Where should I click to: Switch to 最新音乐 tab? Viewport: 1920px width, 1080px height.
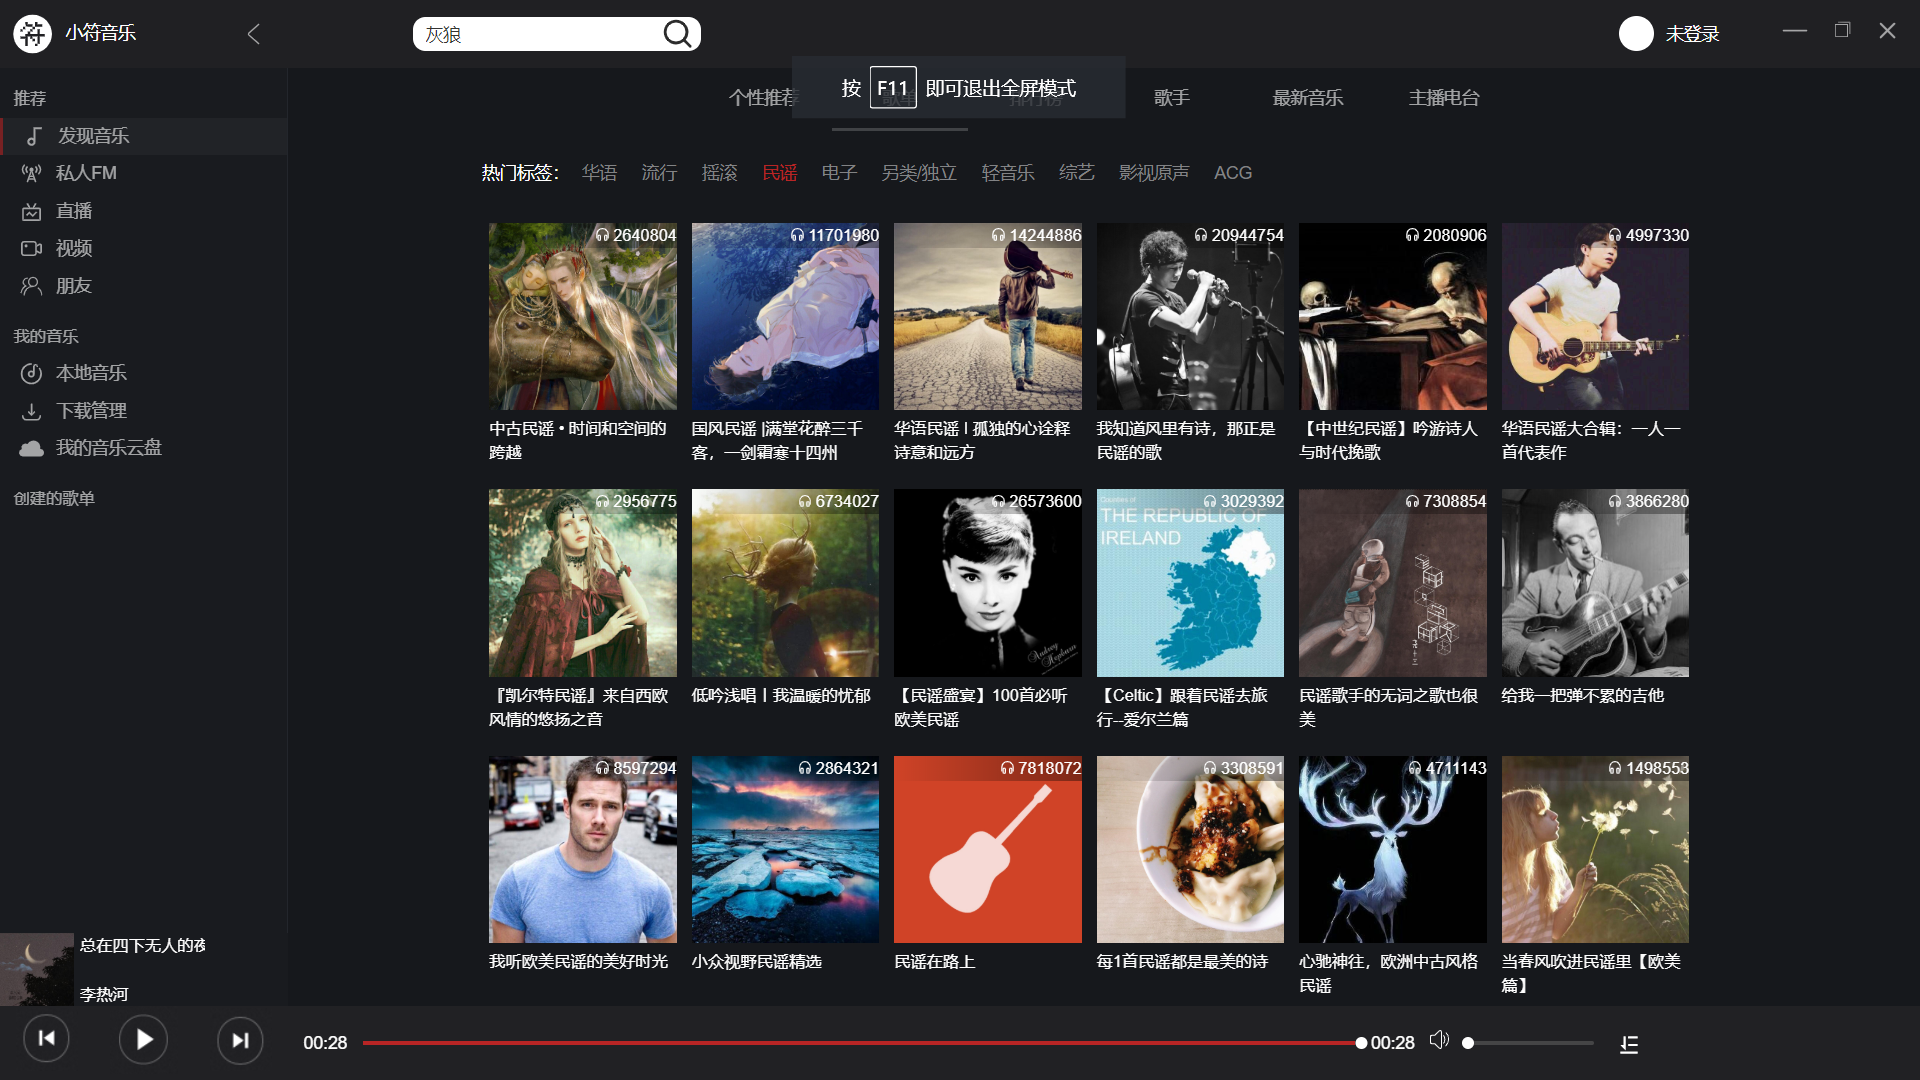click(1307, 98)
